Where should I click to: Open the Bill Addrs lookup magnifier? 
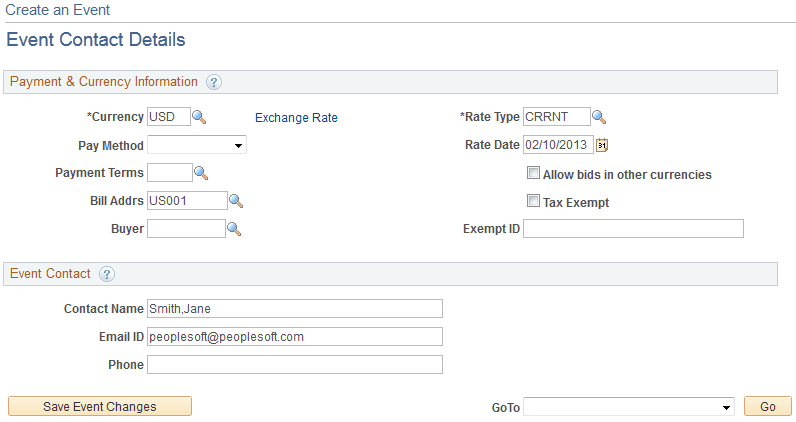click(x=236, y=201)
